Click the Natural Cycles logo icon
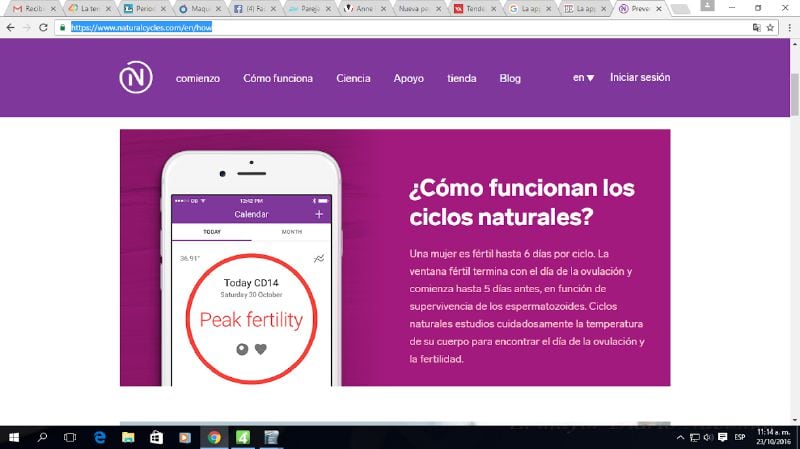The image size is (800, 449). 135,78
